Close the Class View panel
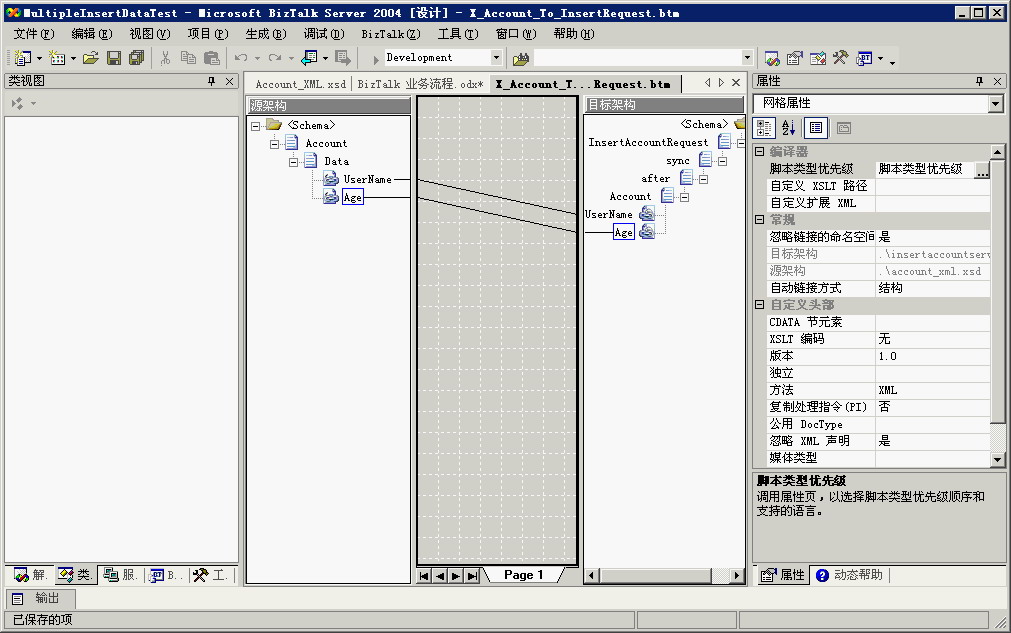 tap(230, 81)
